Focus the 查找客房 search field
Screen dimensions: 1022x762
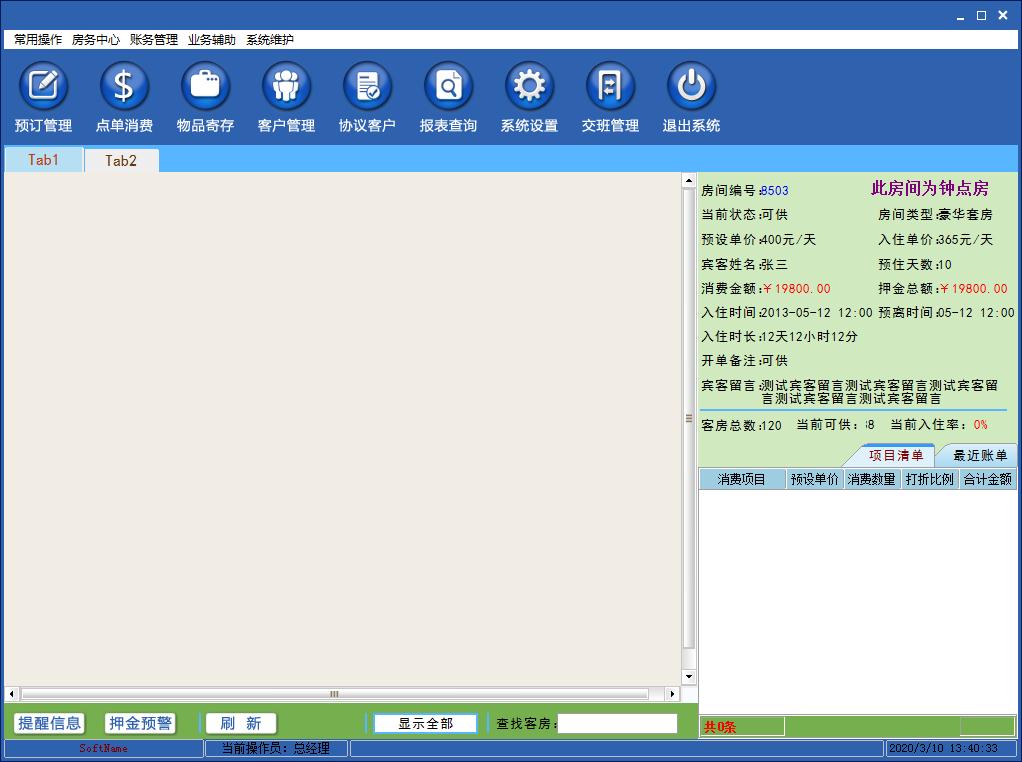pyautogui.click(x=617, y=724)
